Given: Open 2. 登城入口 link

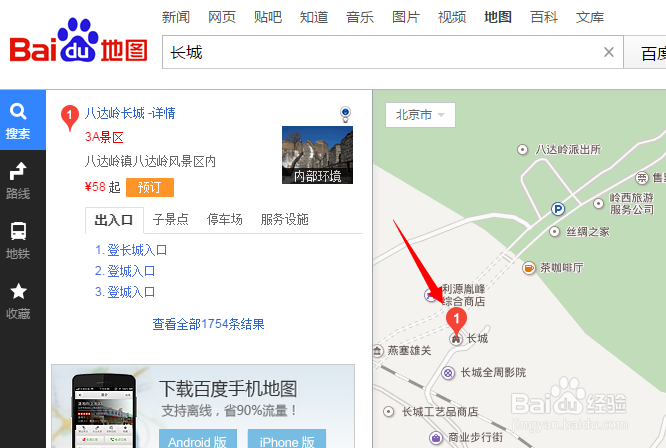Looking at the screenshot, I should (125, 271).
